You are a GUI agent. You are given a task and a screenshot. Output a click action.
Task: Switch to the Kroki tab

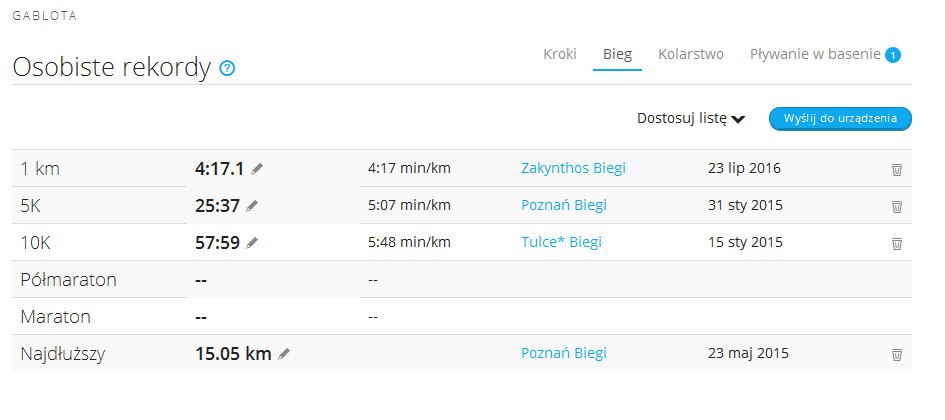(x=560, y=55)
